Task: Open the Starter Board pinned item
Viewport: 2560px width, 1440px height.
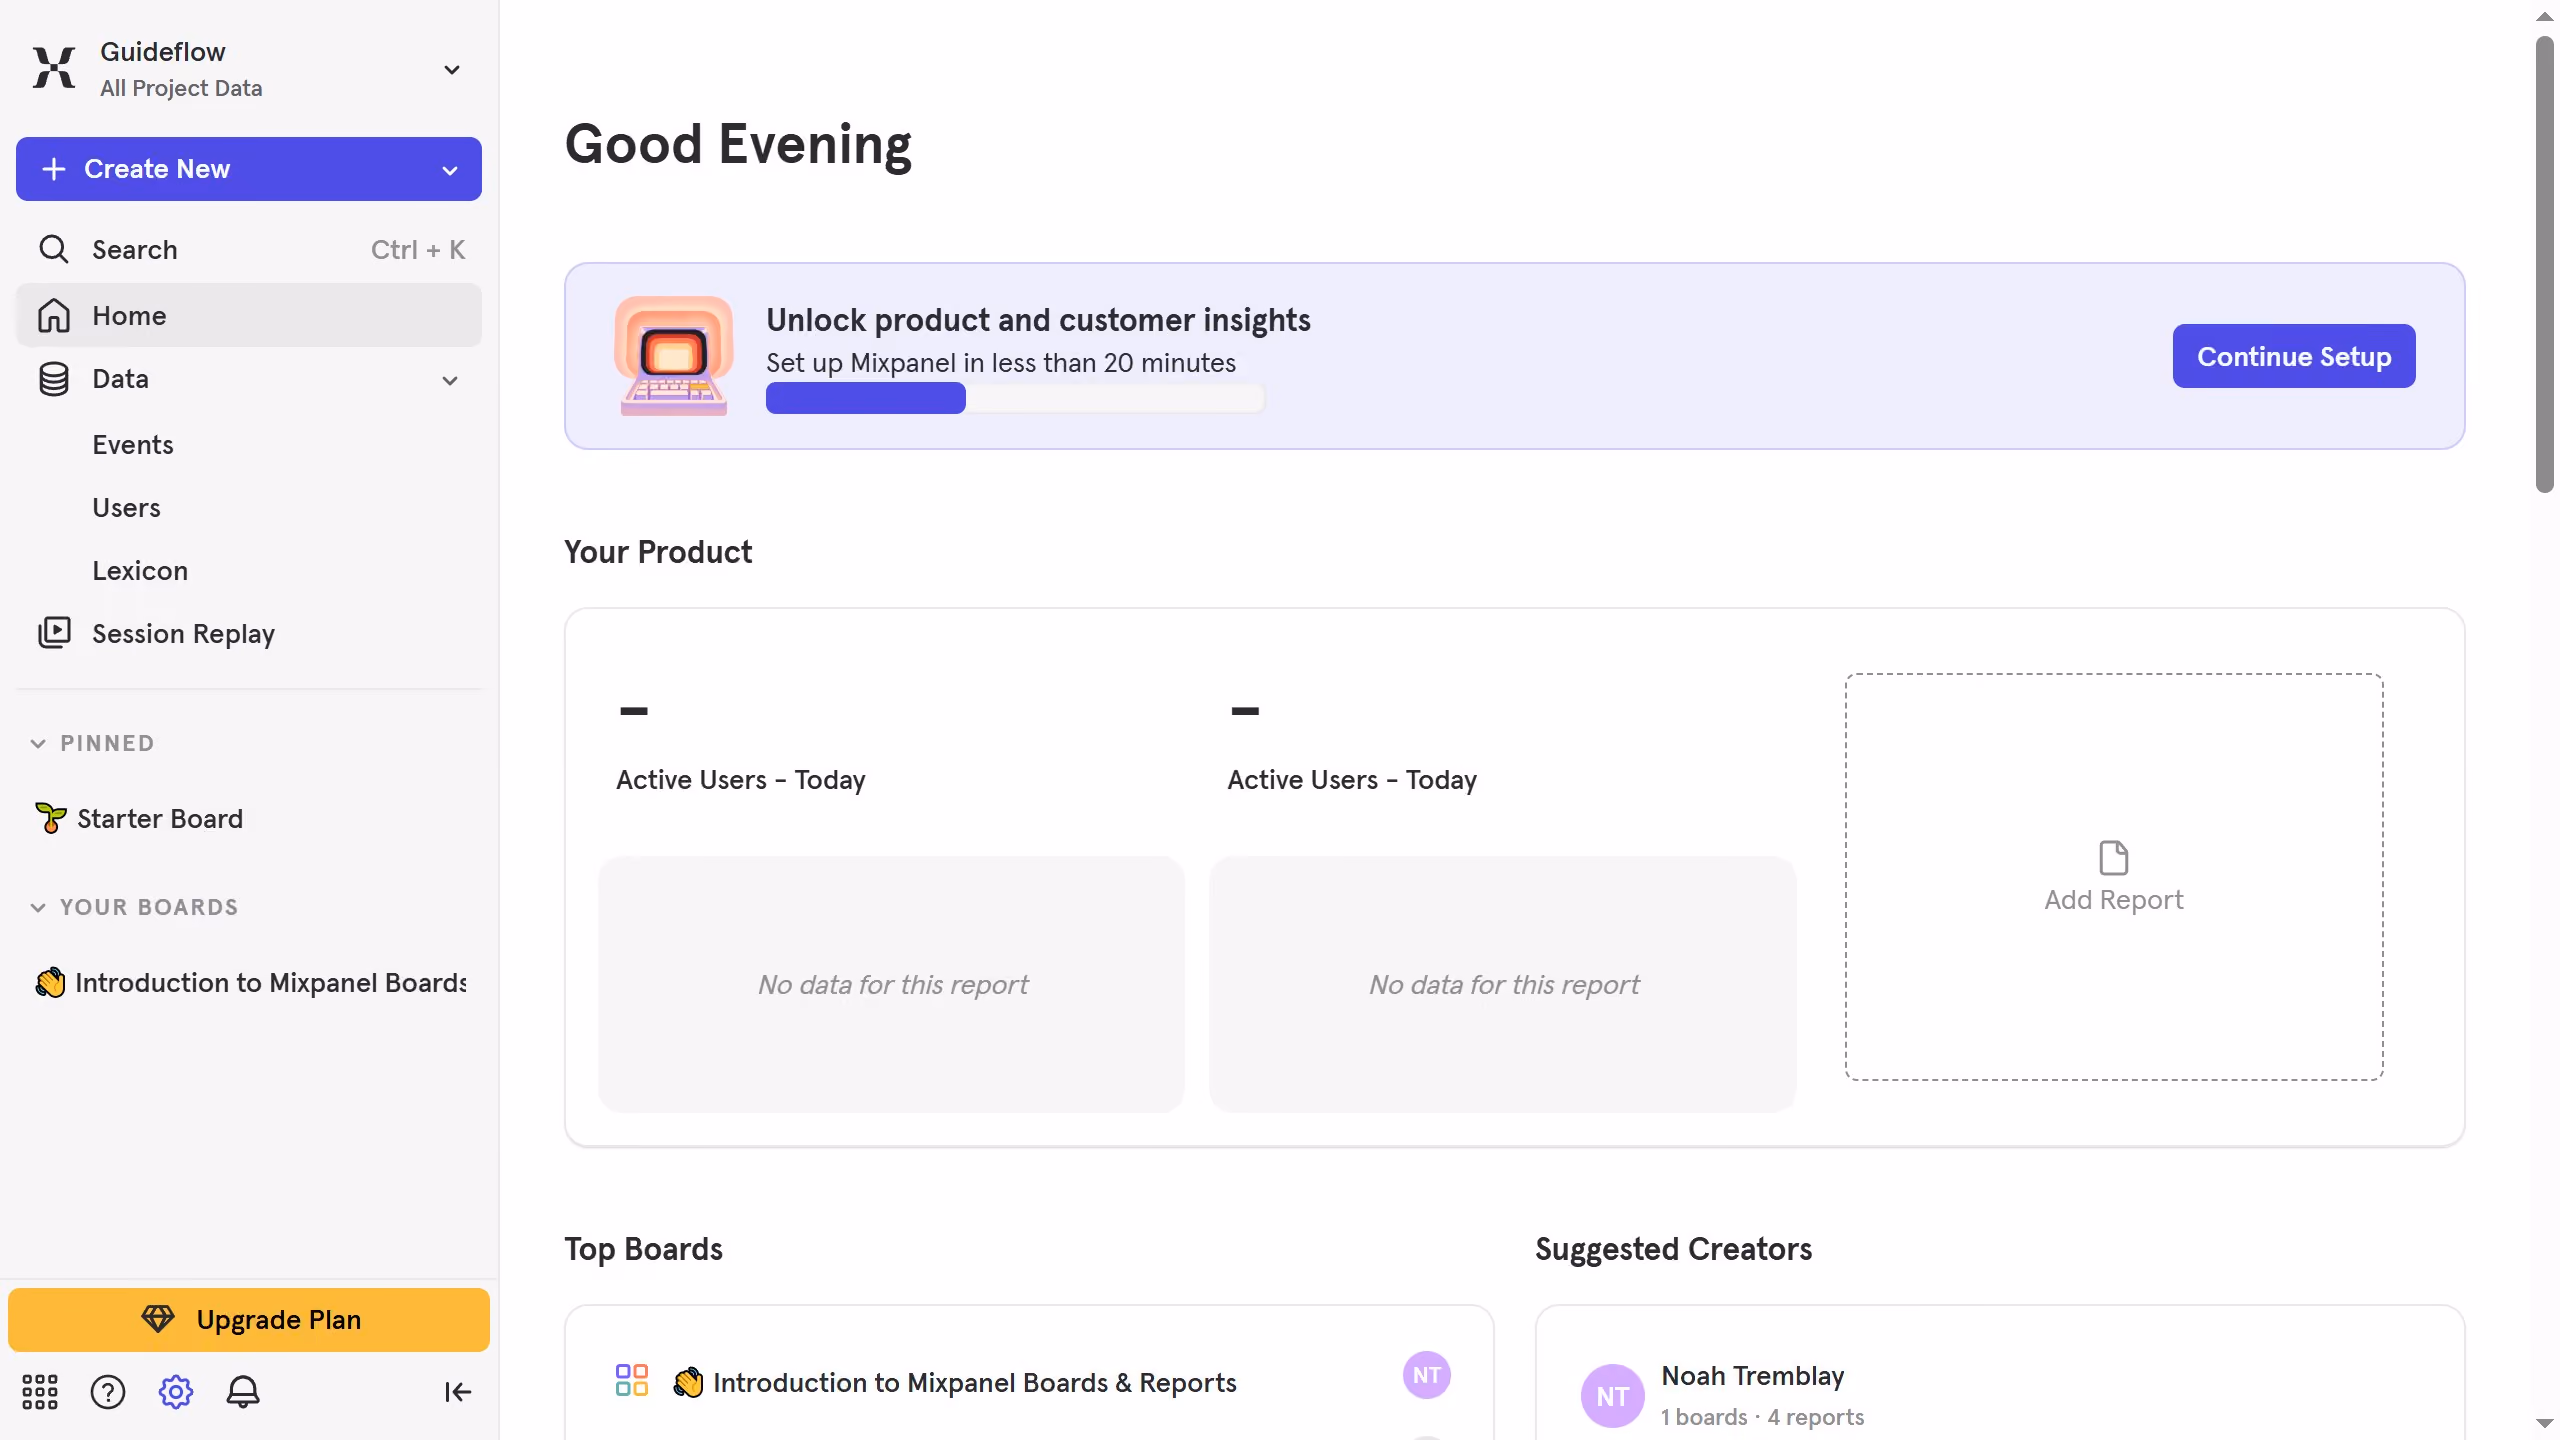Action: pyautogui.click(x=160, y=818)
